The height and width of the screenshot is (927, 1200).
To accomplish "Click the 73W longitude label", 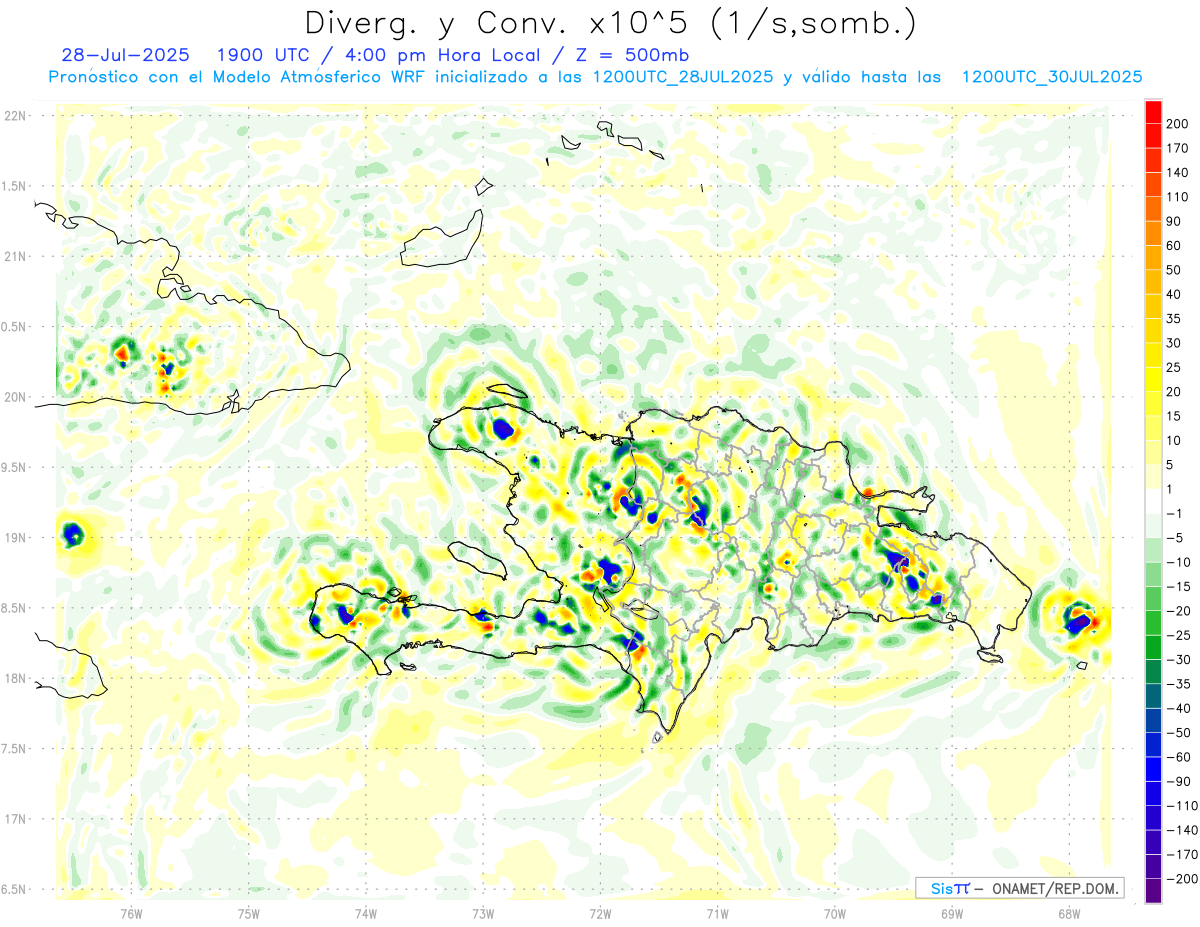I will 483,913.
